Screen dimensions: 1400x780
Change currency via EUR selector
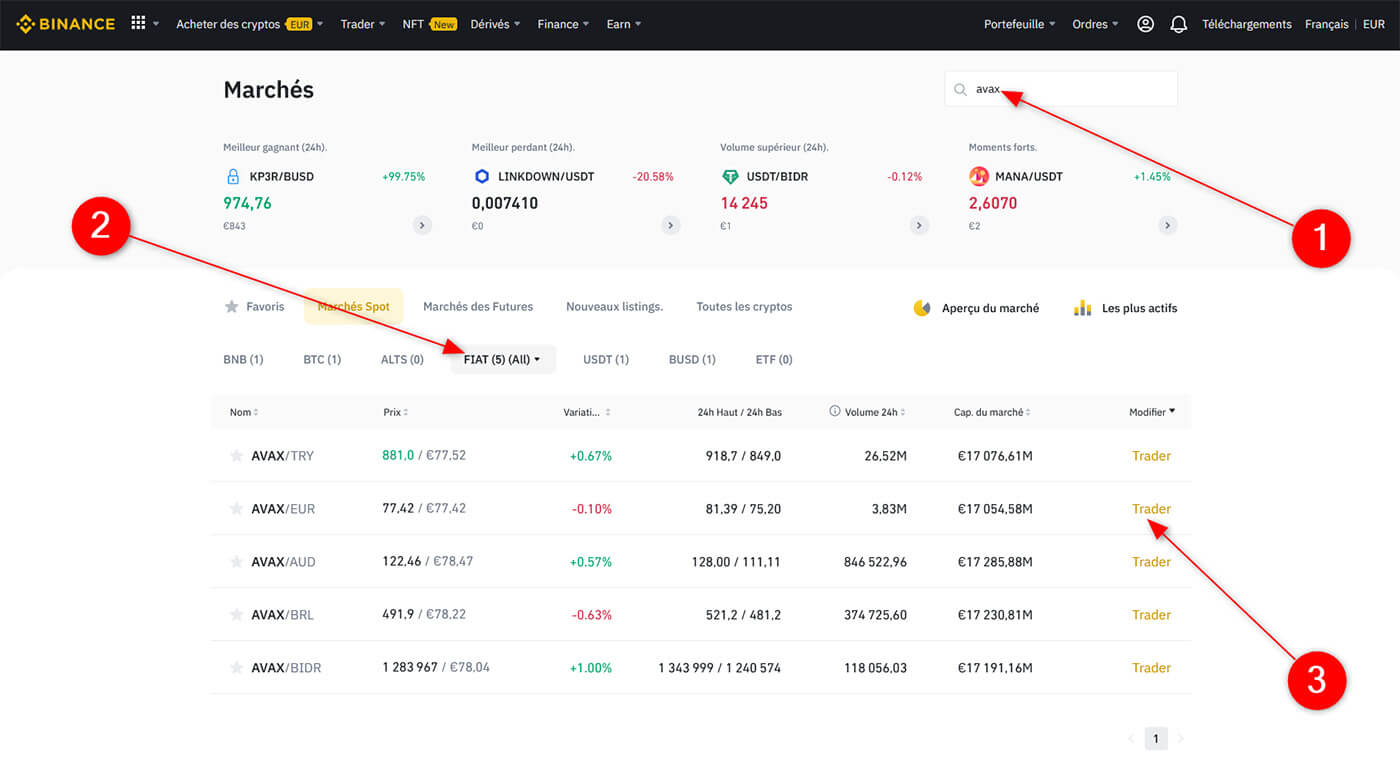(x=1373, y=24)
